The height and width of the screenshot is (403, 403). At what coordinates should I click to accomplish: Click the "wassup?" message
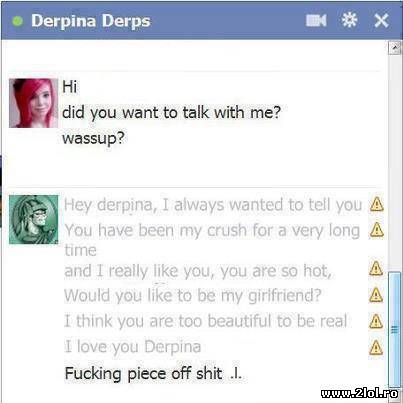tap(93, 138)
